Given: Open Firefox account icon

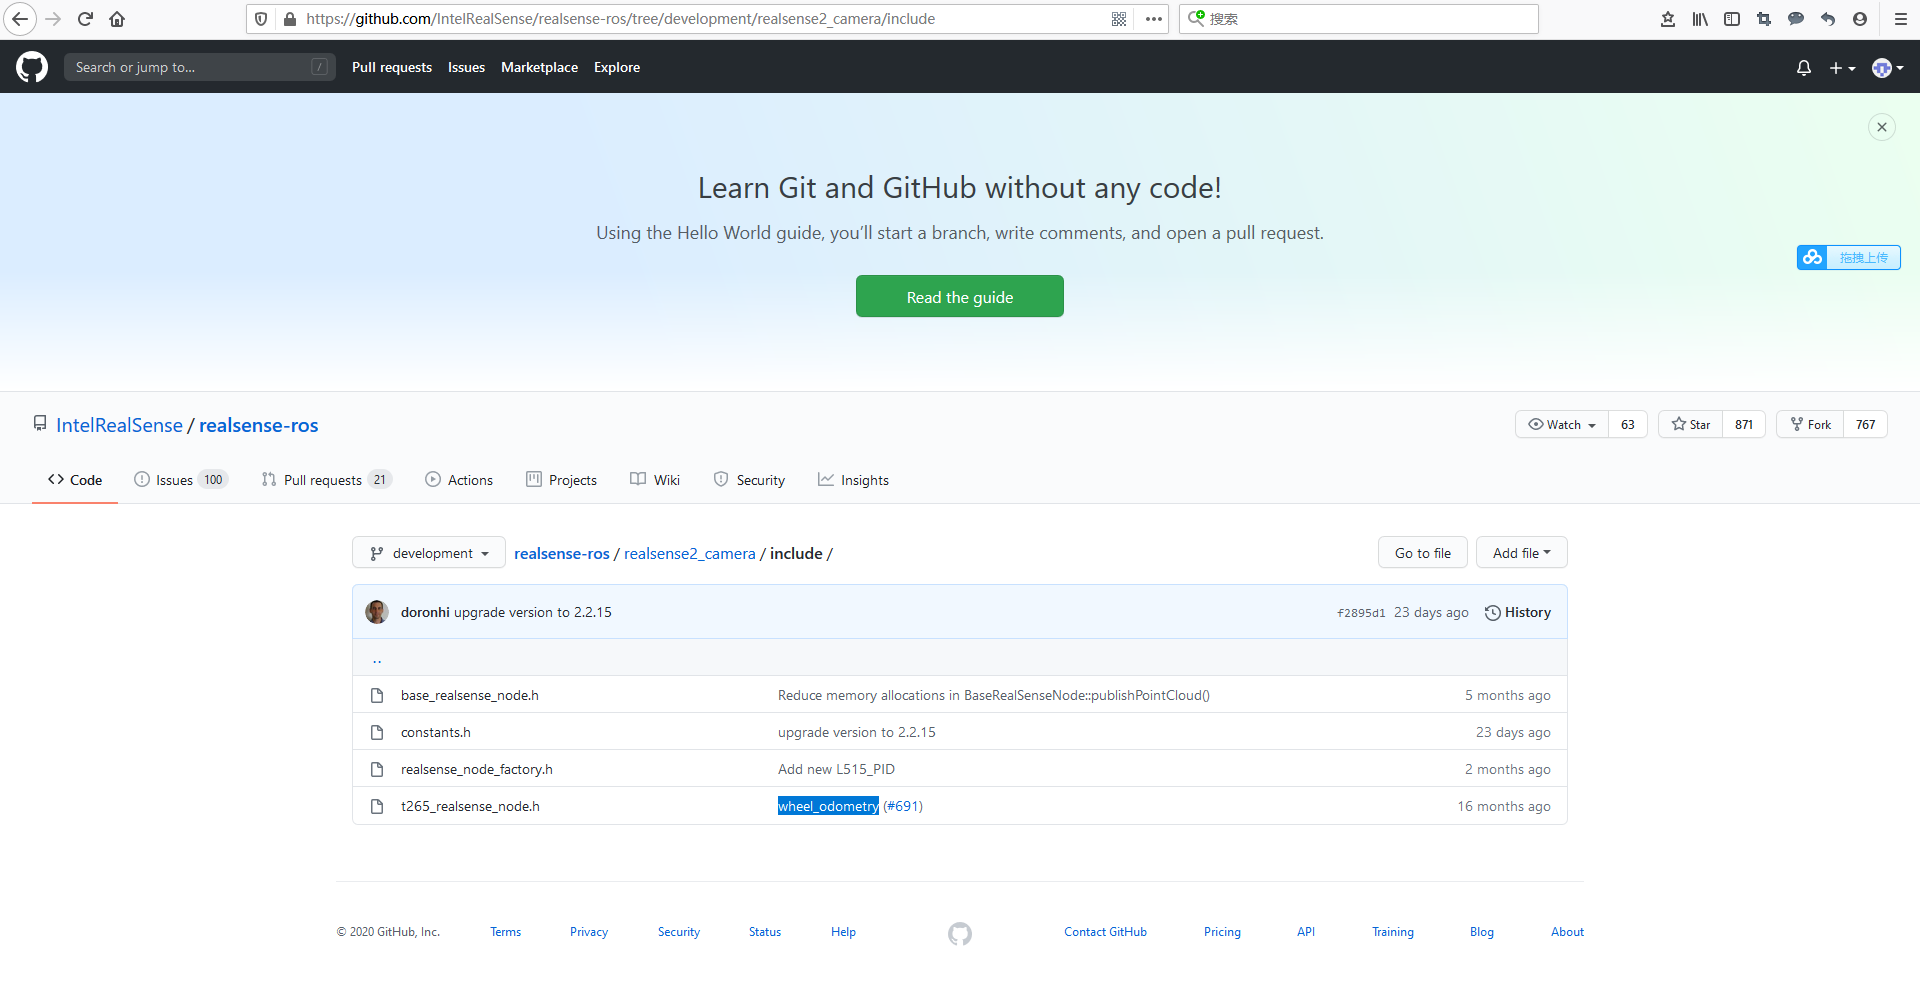Looking at the screenshot, I should (x=1860, y=19).
